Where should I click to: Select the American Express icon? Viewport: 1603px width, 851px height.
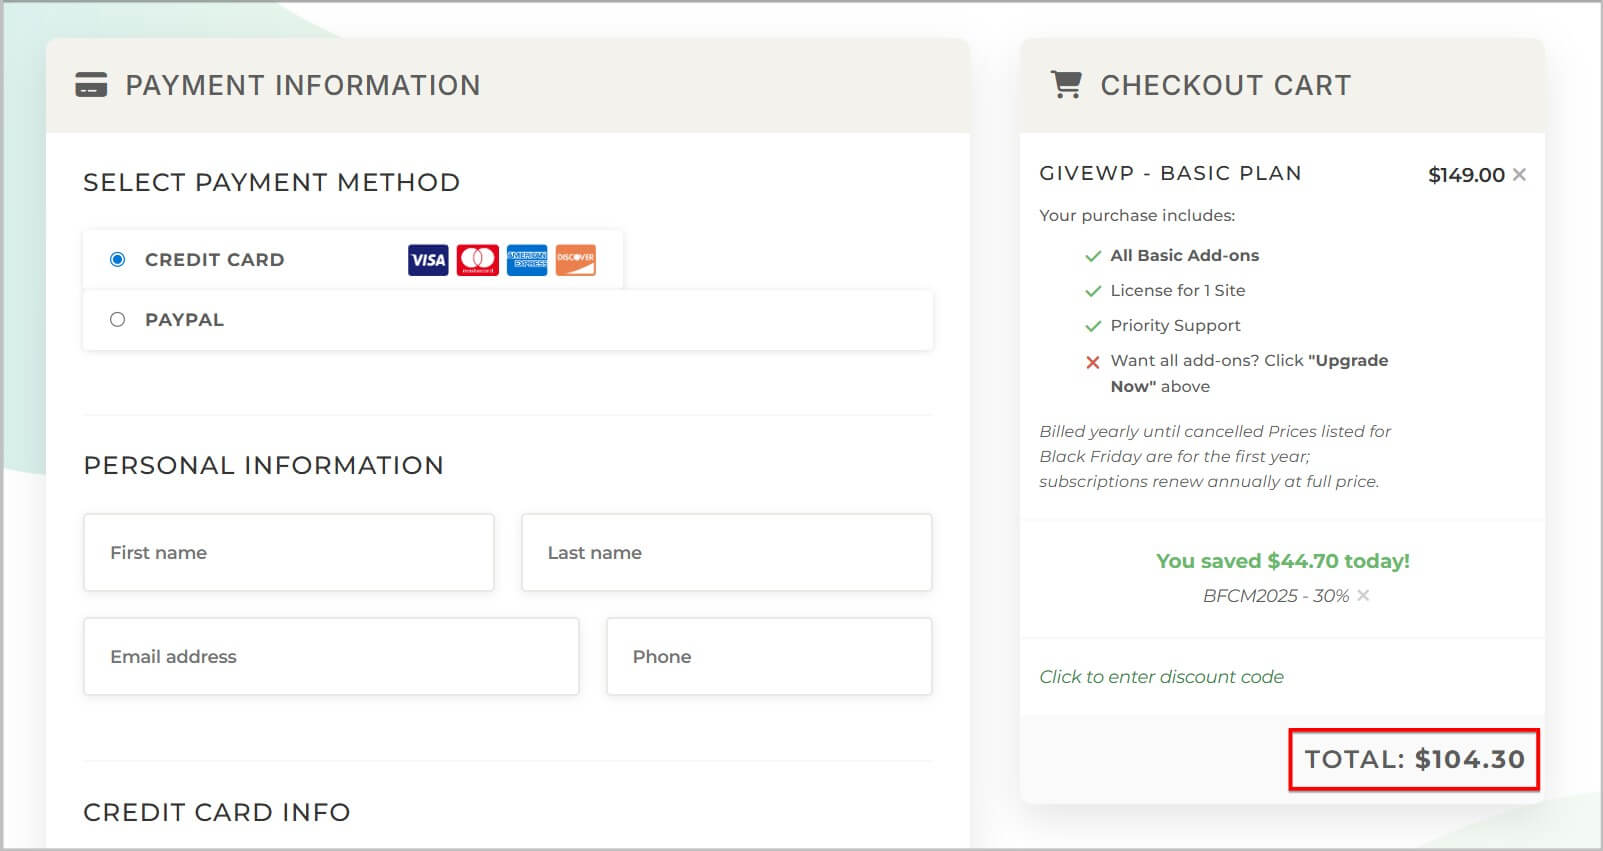click(527, 260)
